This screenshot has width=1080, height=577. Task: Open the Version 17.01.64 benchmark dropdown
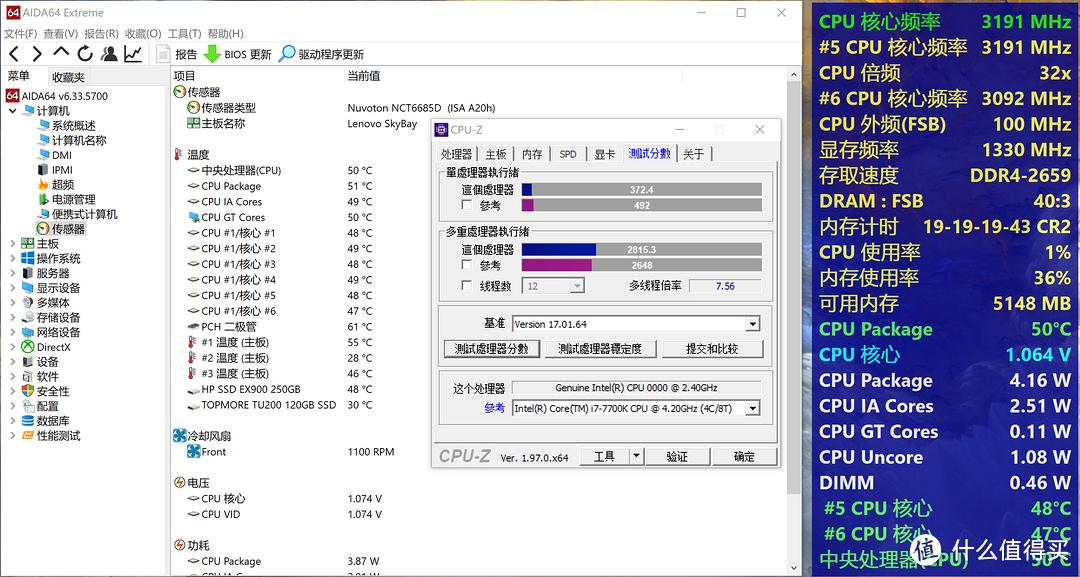752,323
